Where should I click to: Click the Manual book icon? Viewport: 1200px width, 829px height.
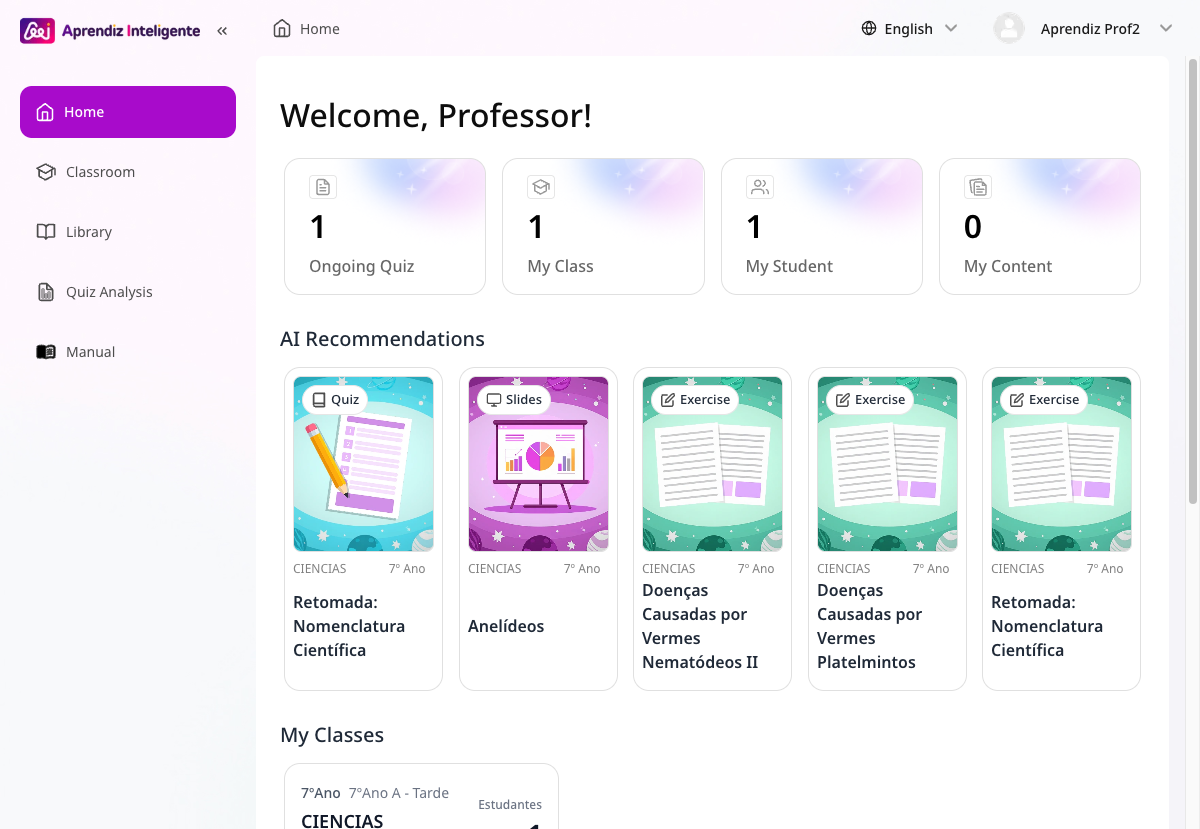pos(46,352)
